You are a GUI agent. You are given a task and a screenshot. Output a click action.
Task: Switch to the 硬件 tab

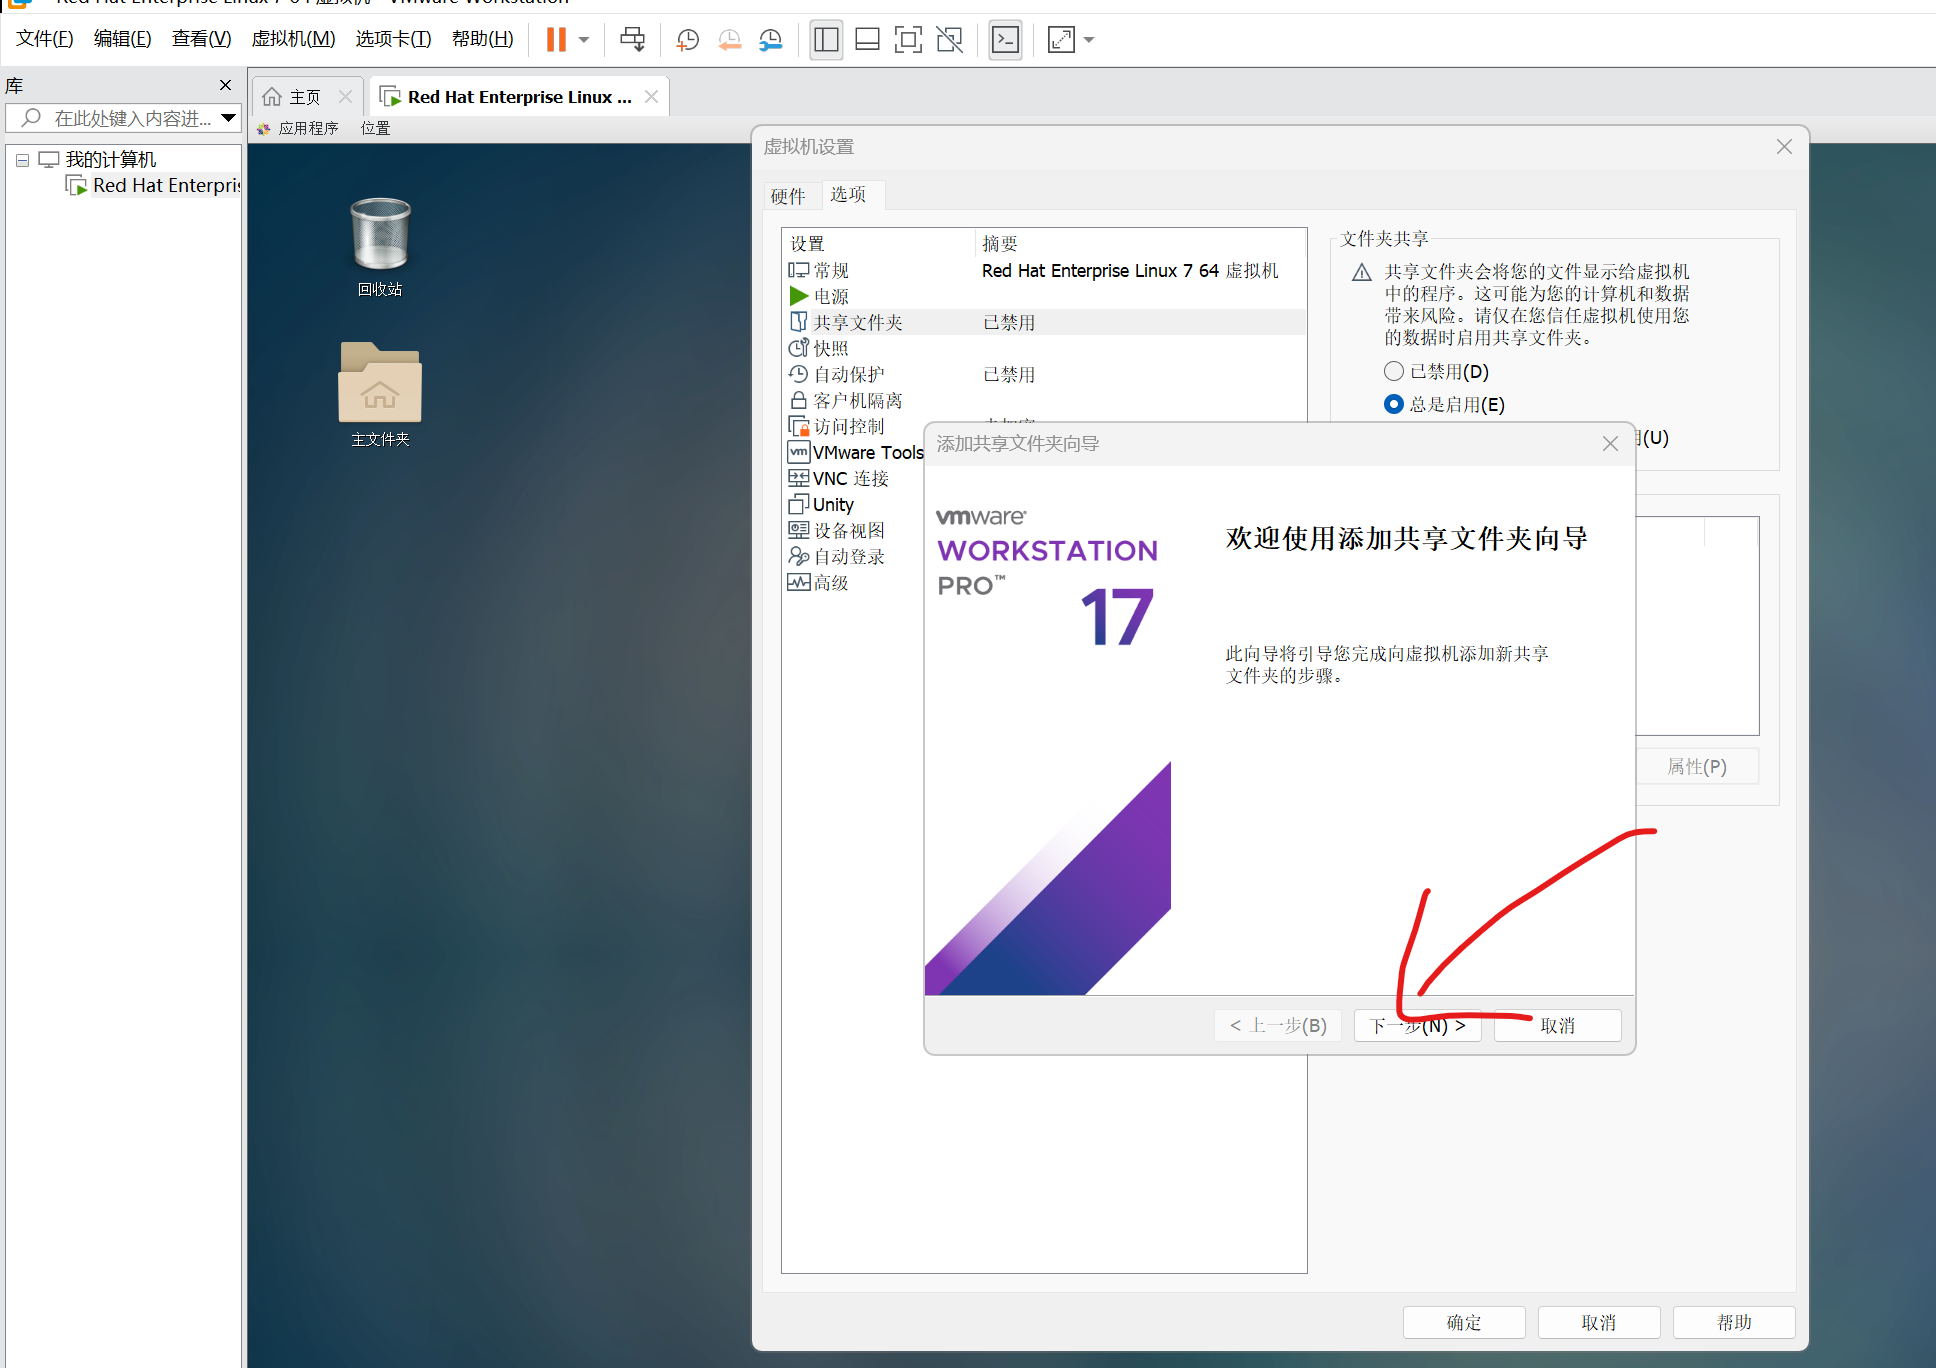(x=791, y=195)
